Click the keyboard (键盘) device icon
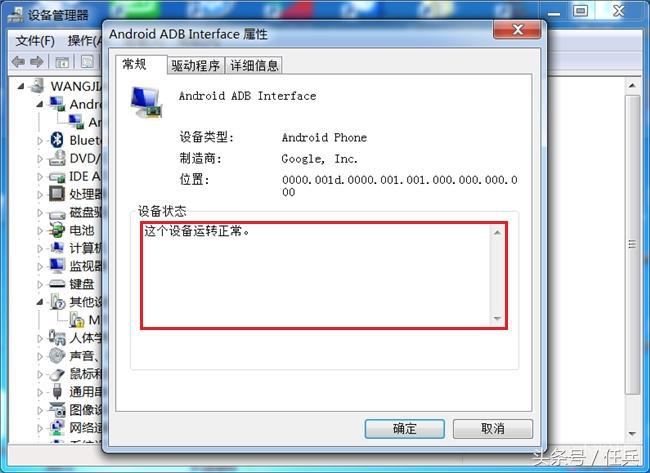This screenshot has height=473, width=650. (57, 284)
